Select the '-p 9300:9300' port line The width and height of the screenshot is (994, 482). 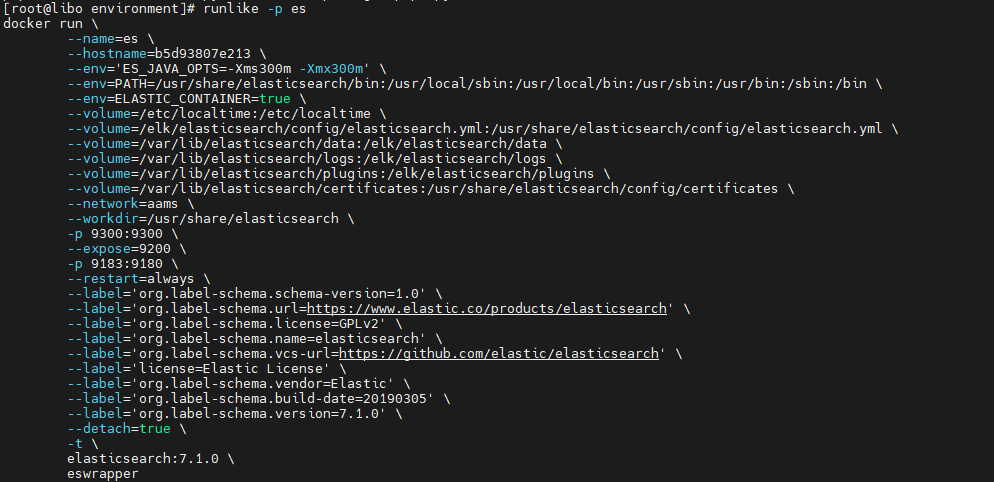pos(122,233)
